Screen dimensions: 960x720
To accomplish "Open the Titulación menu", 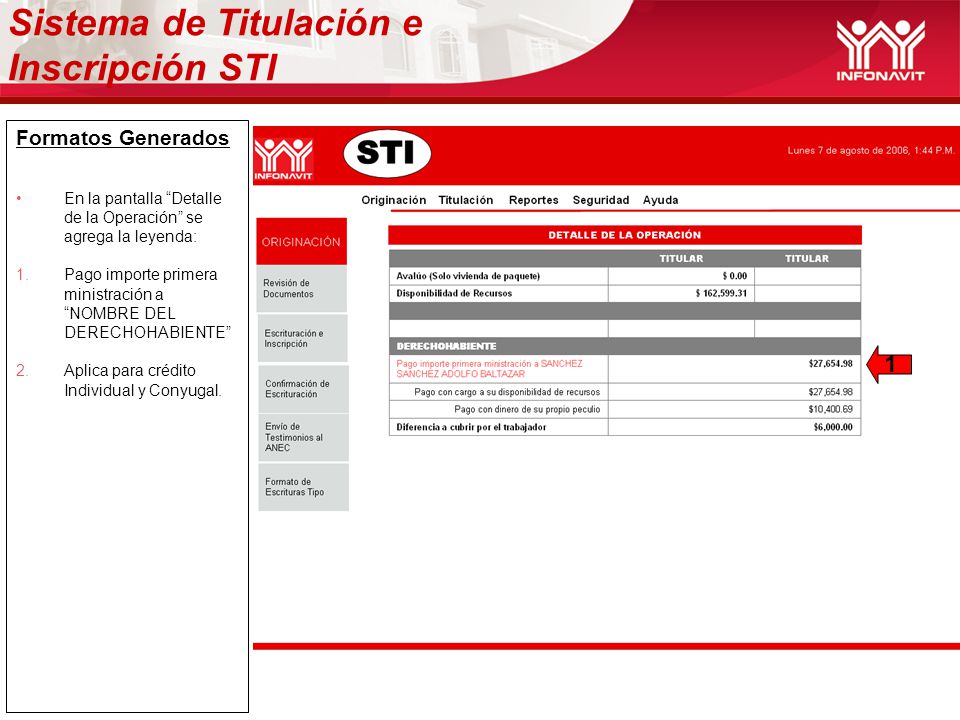I will point(466,200).
